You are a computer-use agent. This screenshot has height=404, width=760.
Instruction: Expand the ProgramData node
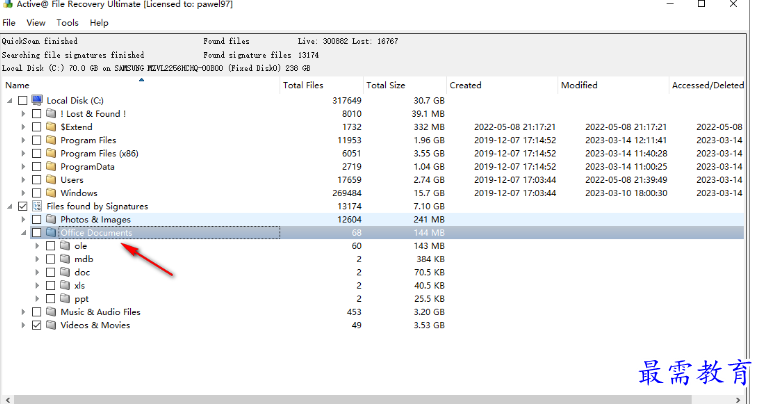tap(23, 167)
